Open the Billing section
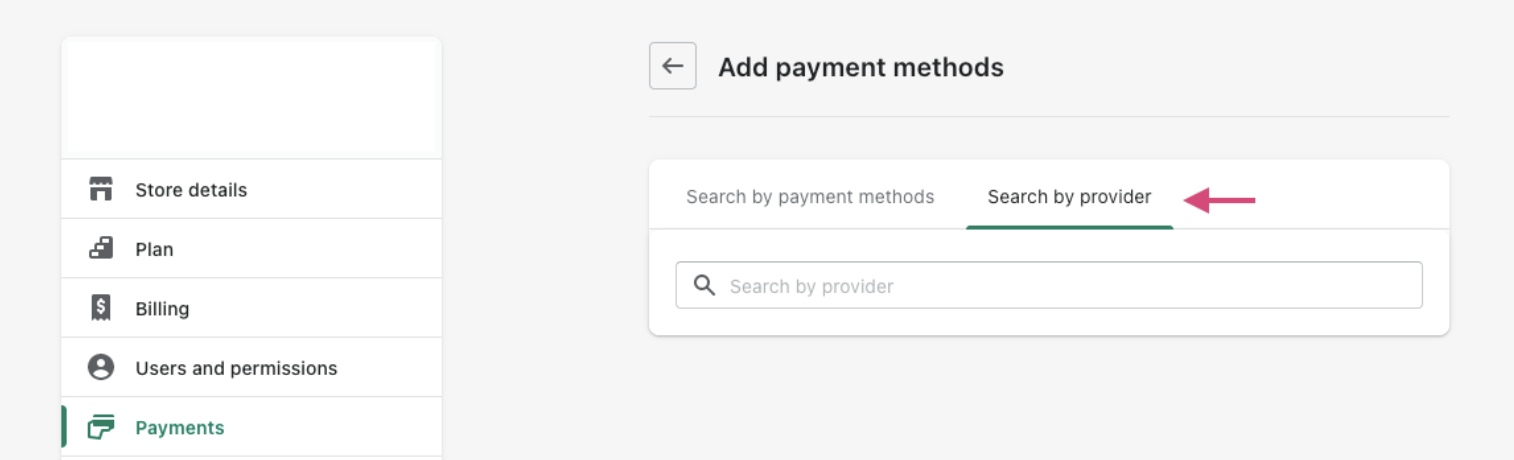1514x460 pixels. (x=162, y=309)
